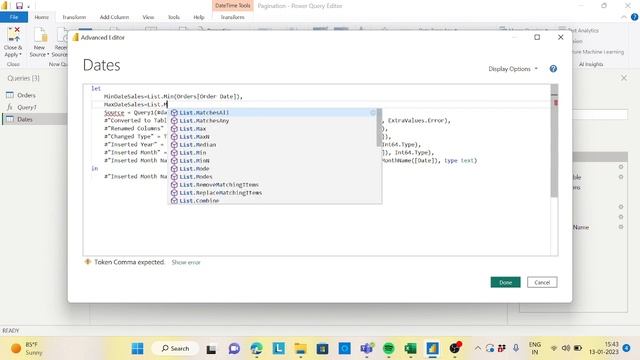
Task: Click the Save icon in title bar
Action: [19, 6]
